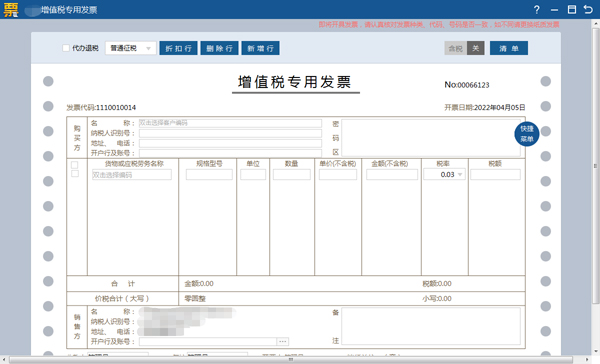The height and width of the screenshot is (364, 600).
Task: Open the 快捷菜单 round shortcut button
Action: click(x=527, y=134)
